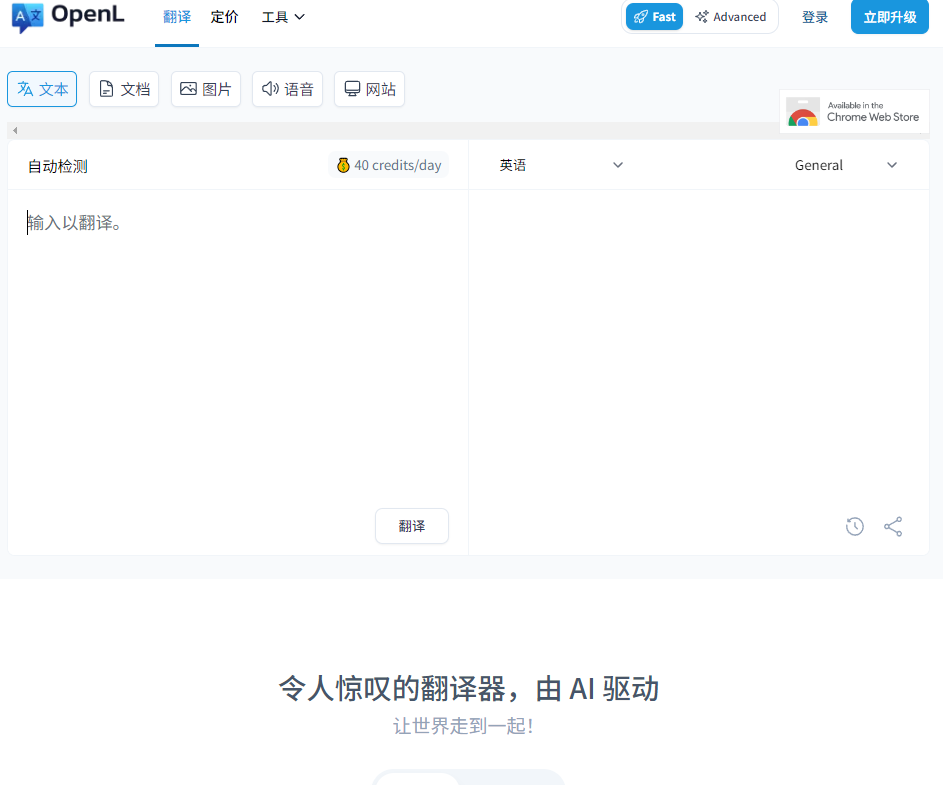943x785 pixels.
Task: Switch to Fast translation mode
Action: click(x=654, y=17)
